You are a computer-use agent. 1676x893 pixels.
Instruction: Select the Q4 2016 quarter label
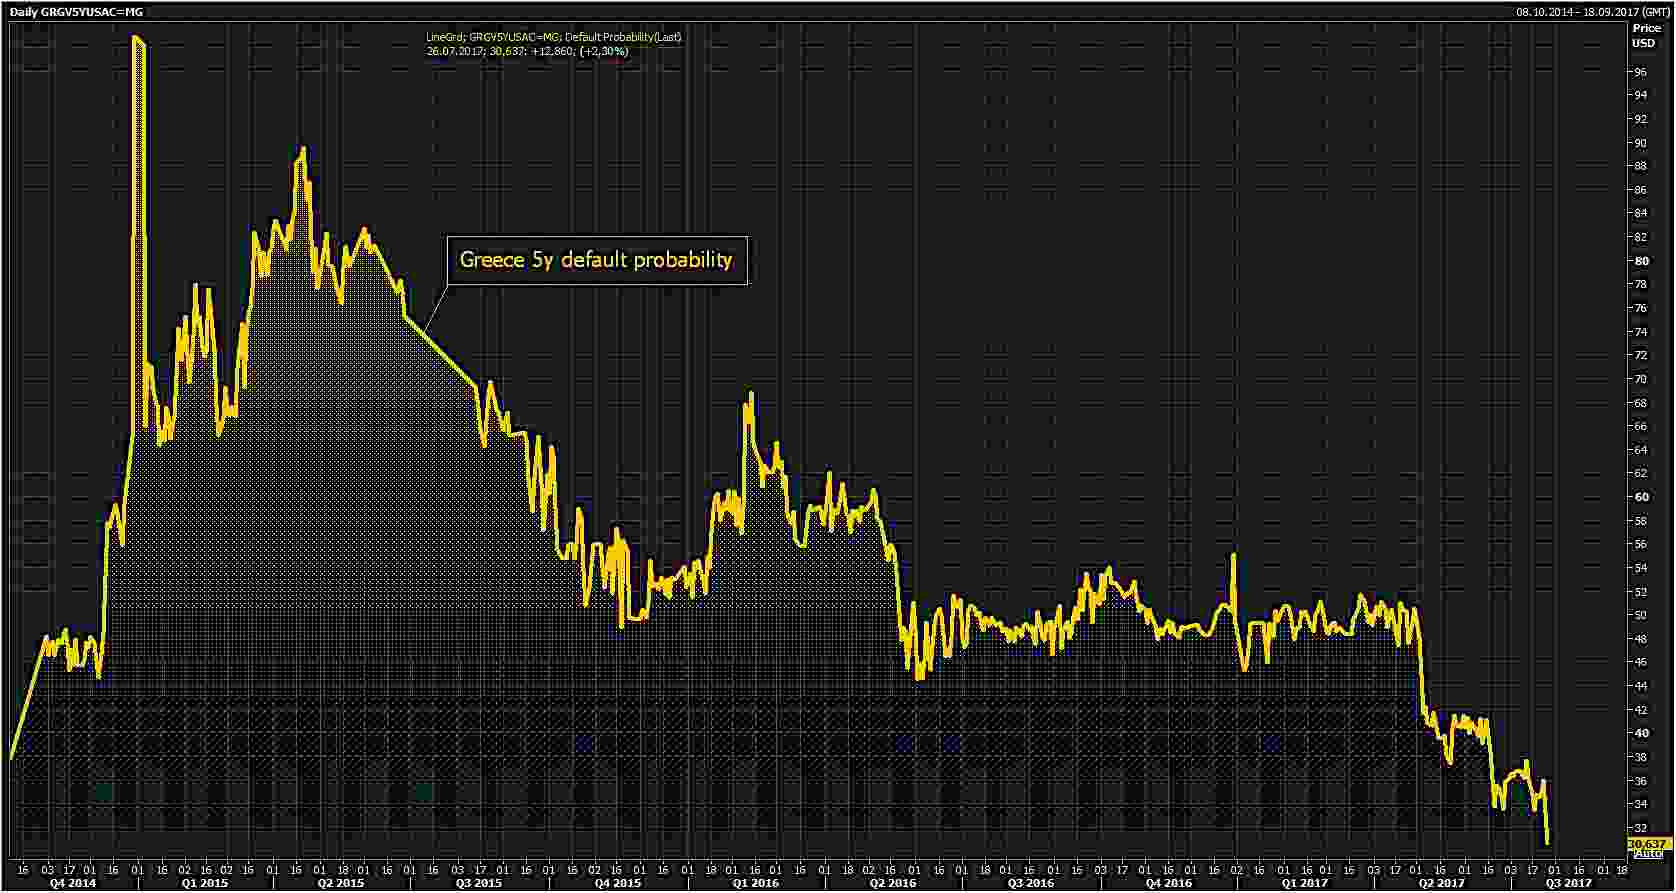click(1168, 883)
